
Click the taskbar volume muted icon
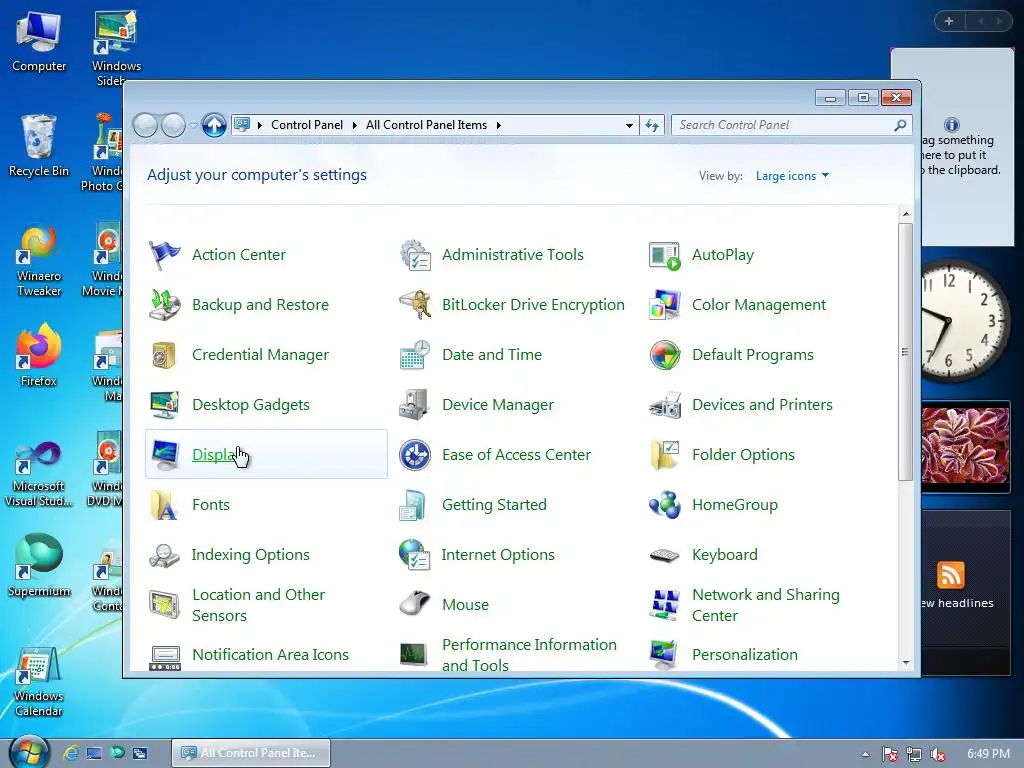click(938, 754)
